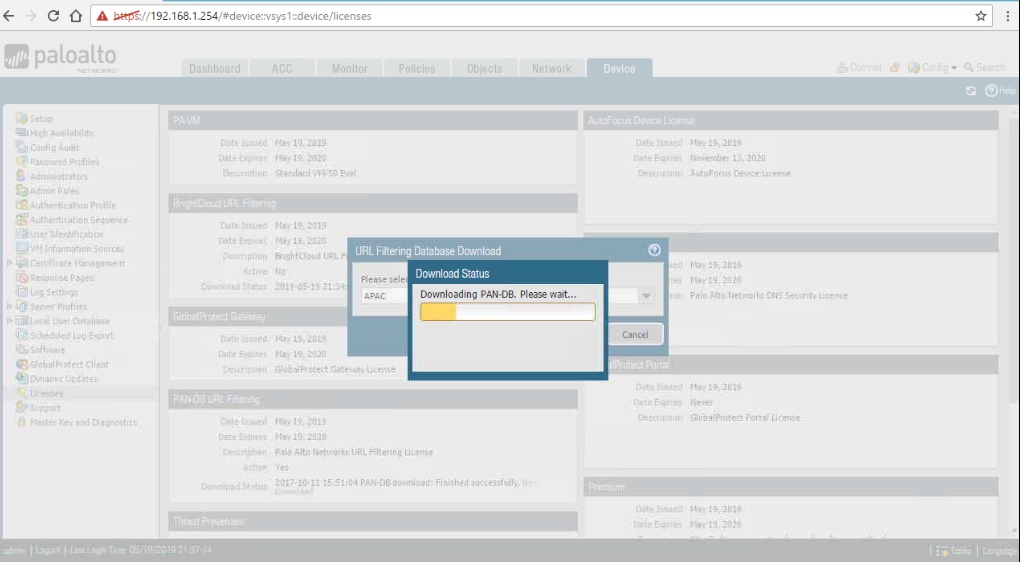Click the AutoFocus Device License header
The width and height of the screenshot is (1020, 562).
tap(791, 120)
